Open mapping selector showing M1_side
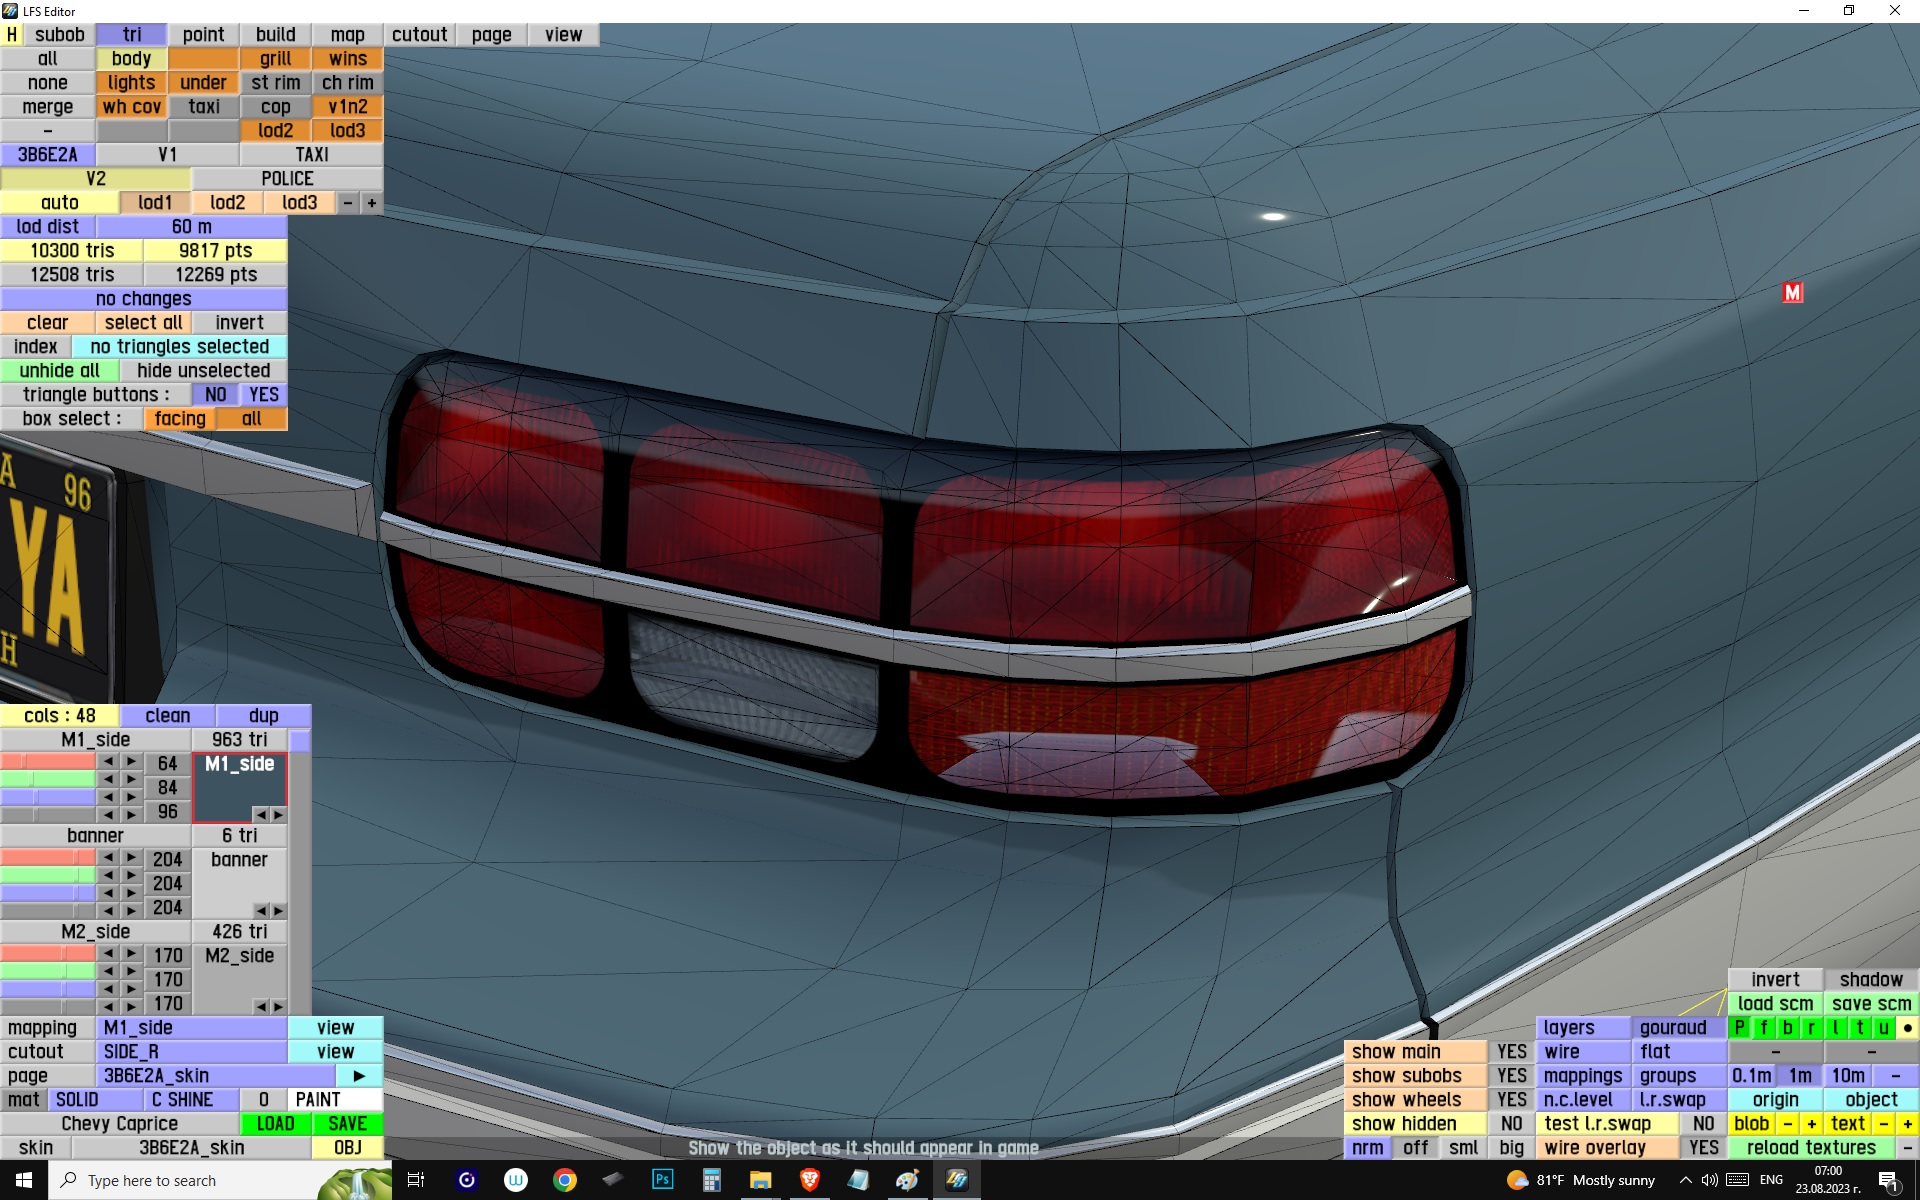This screenshot has height=1200, width=1920. click(192, 1027)
